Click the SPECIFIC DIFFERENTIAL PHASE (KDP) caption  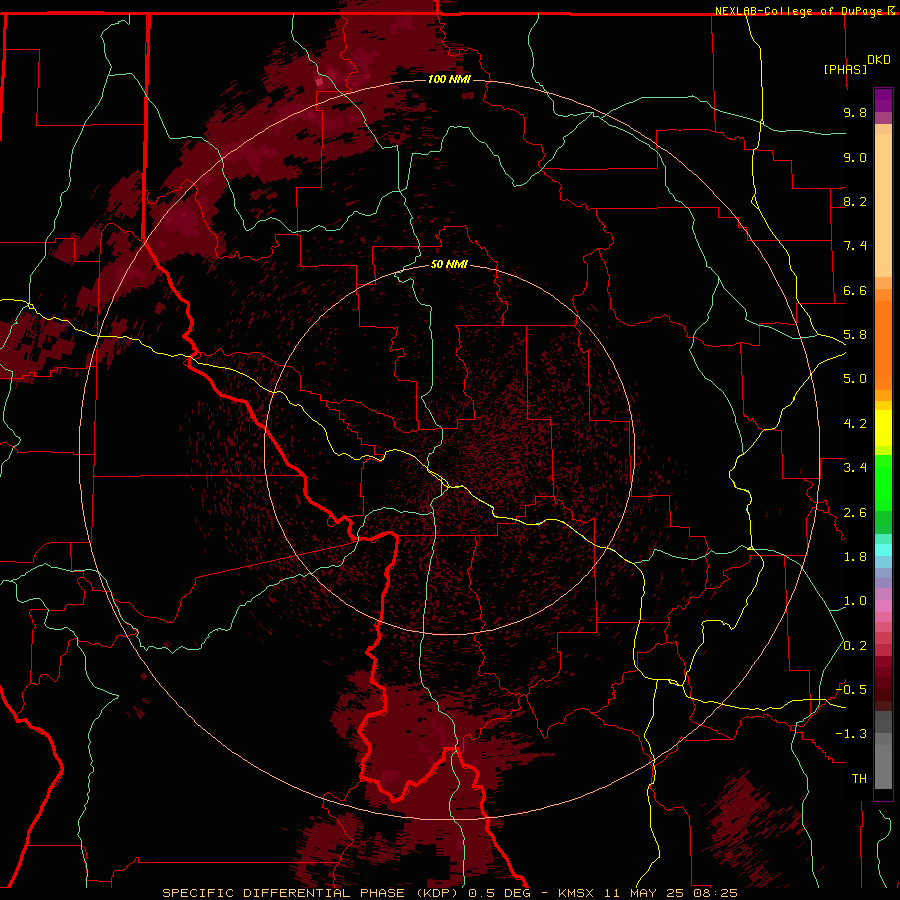tap(312, 893)
